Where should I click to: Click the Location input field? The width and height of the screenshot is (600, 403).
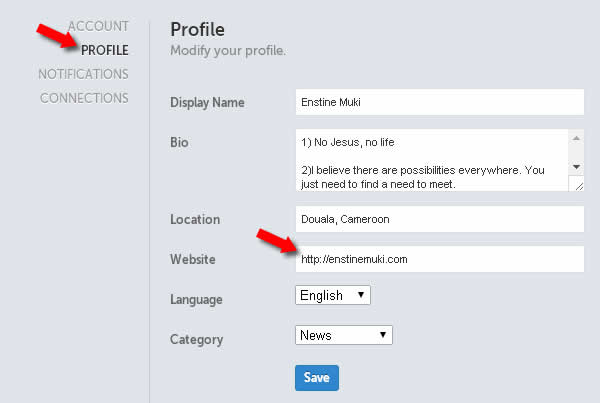click(x=440, y=219)
